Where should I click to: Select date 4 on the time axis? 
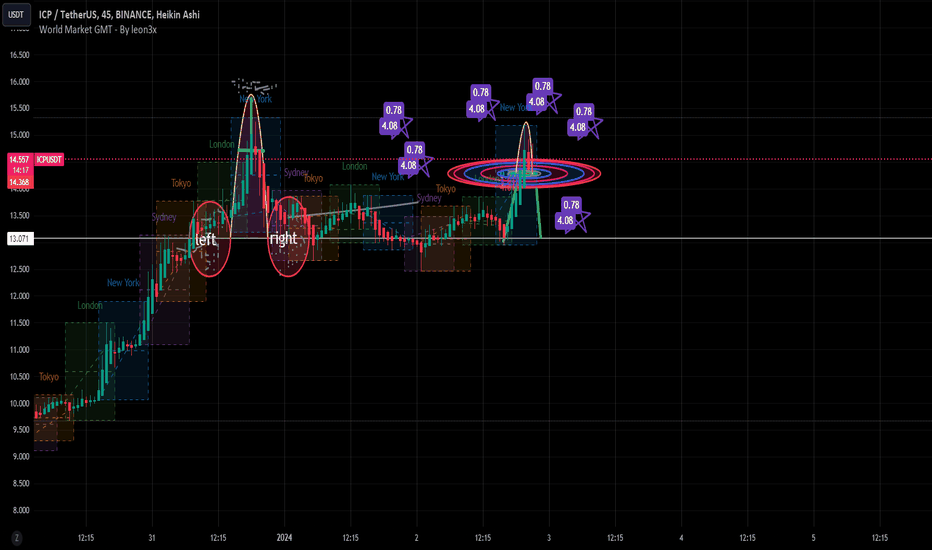[x=681, y=538]
